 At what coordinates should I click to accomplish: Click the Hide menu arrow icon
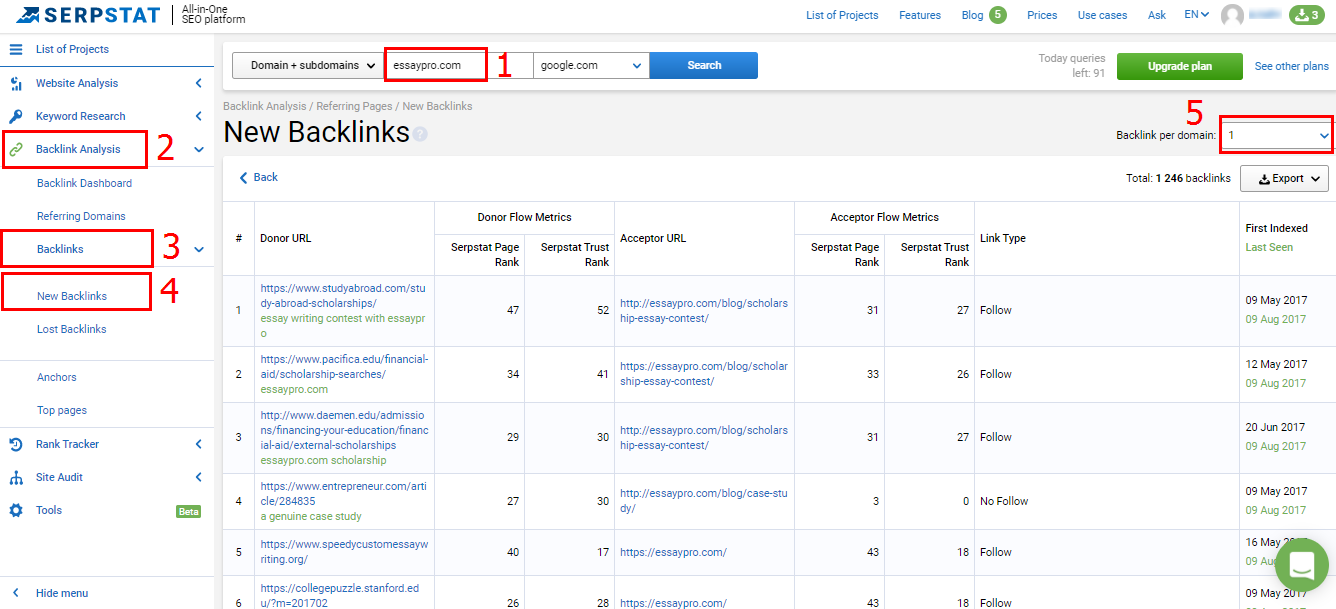tap(16, 593)
